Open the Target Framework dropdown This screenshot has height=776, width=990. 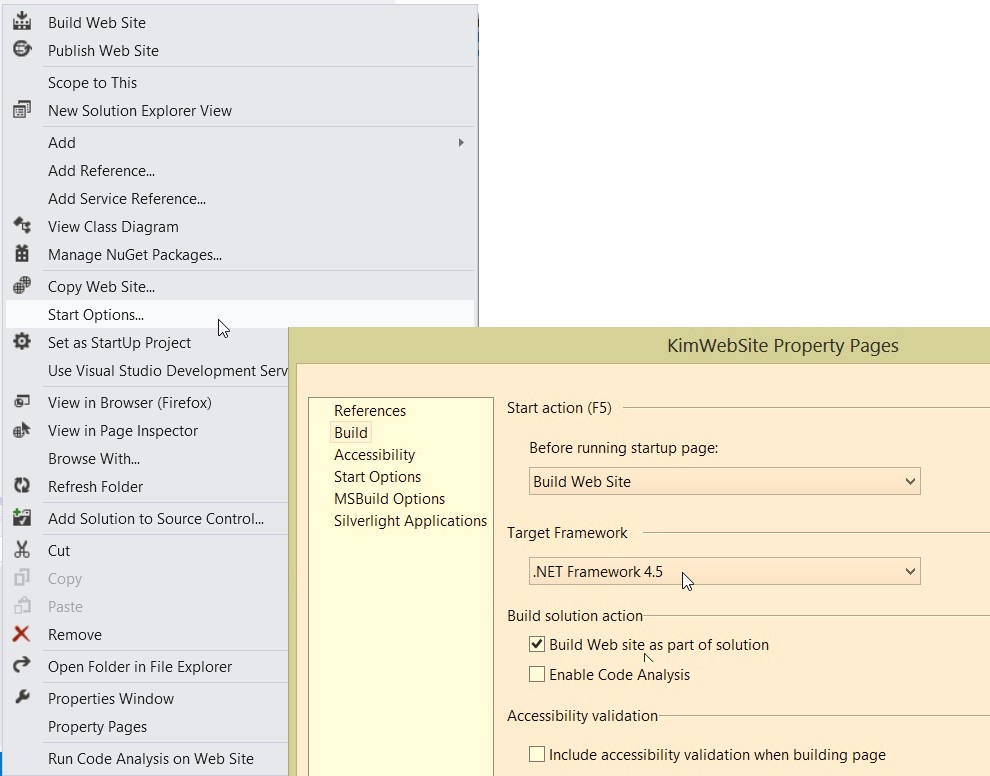725,571
